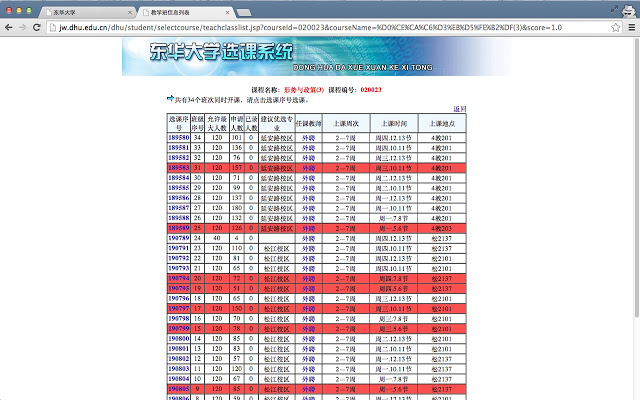Image resolution: width=640 pixels, height=400 pixels.
Task: Open teacher 外聘 link in row 190797
Action: pyautogui.click(x=309, y=309)
